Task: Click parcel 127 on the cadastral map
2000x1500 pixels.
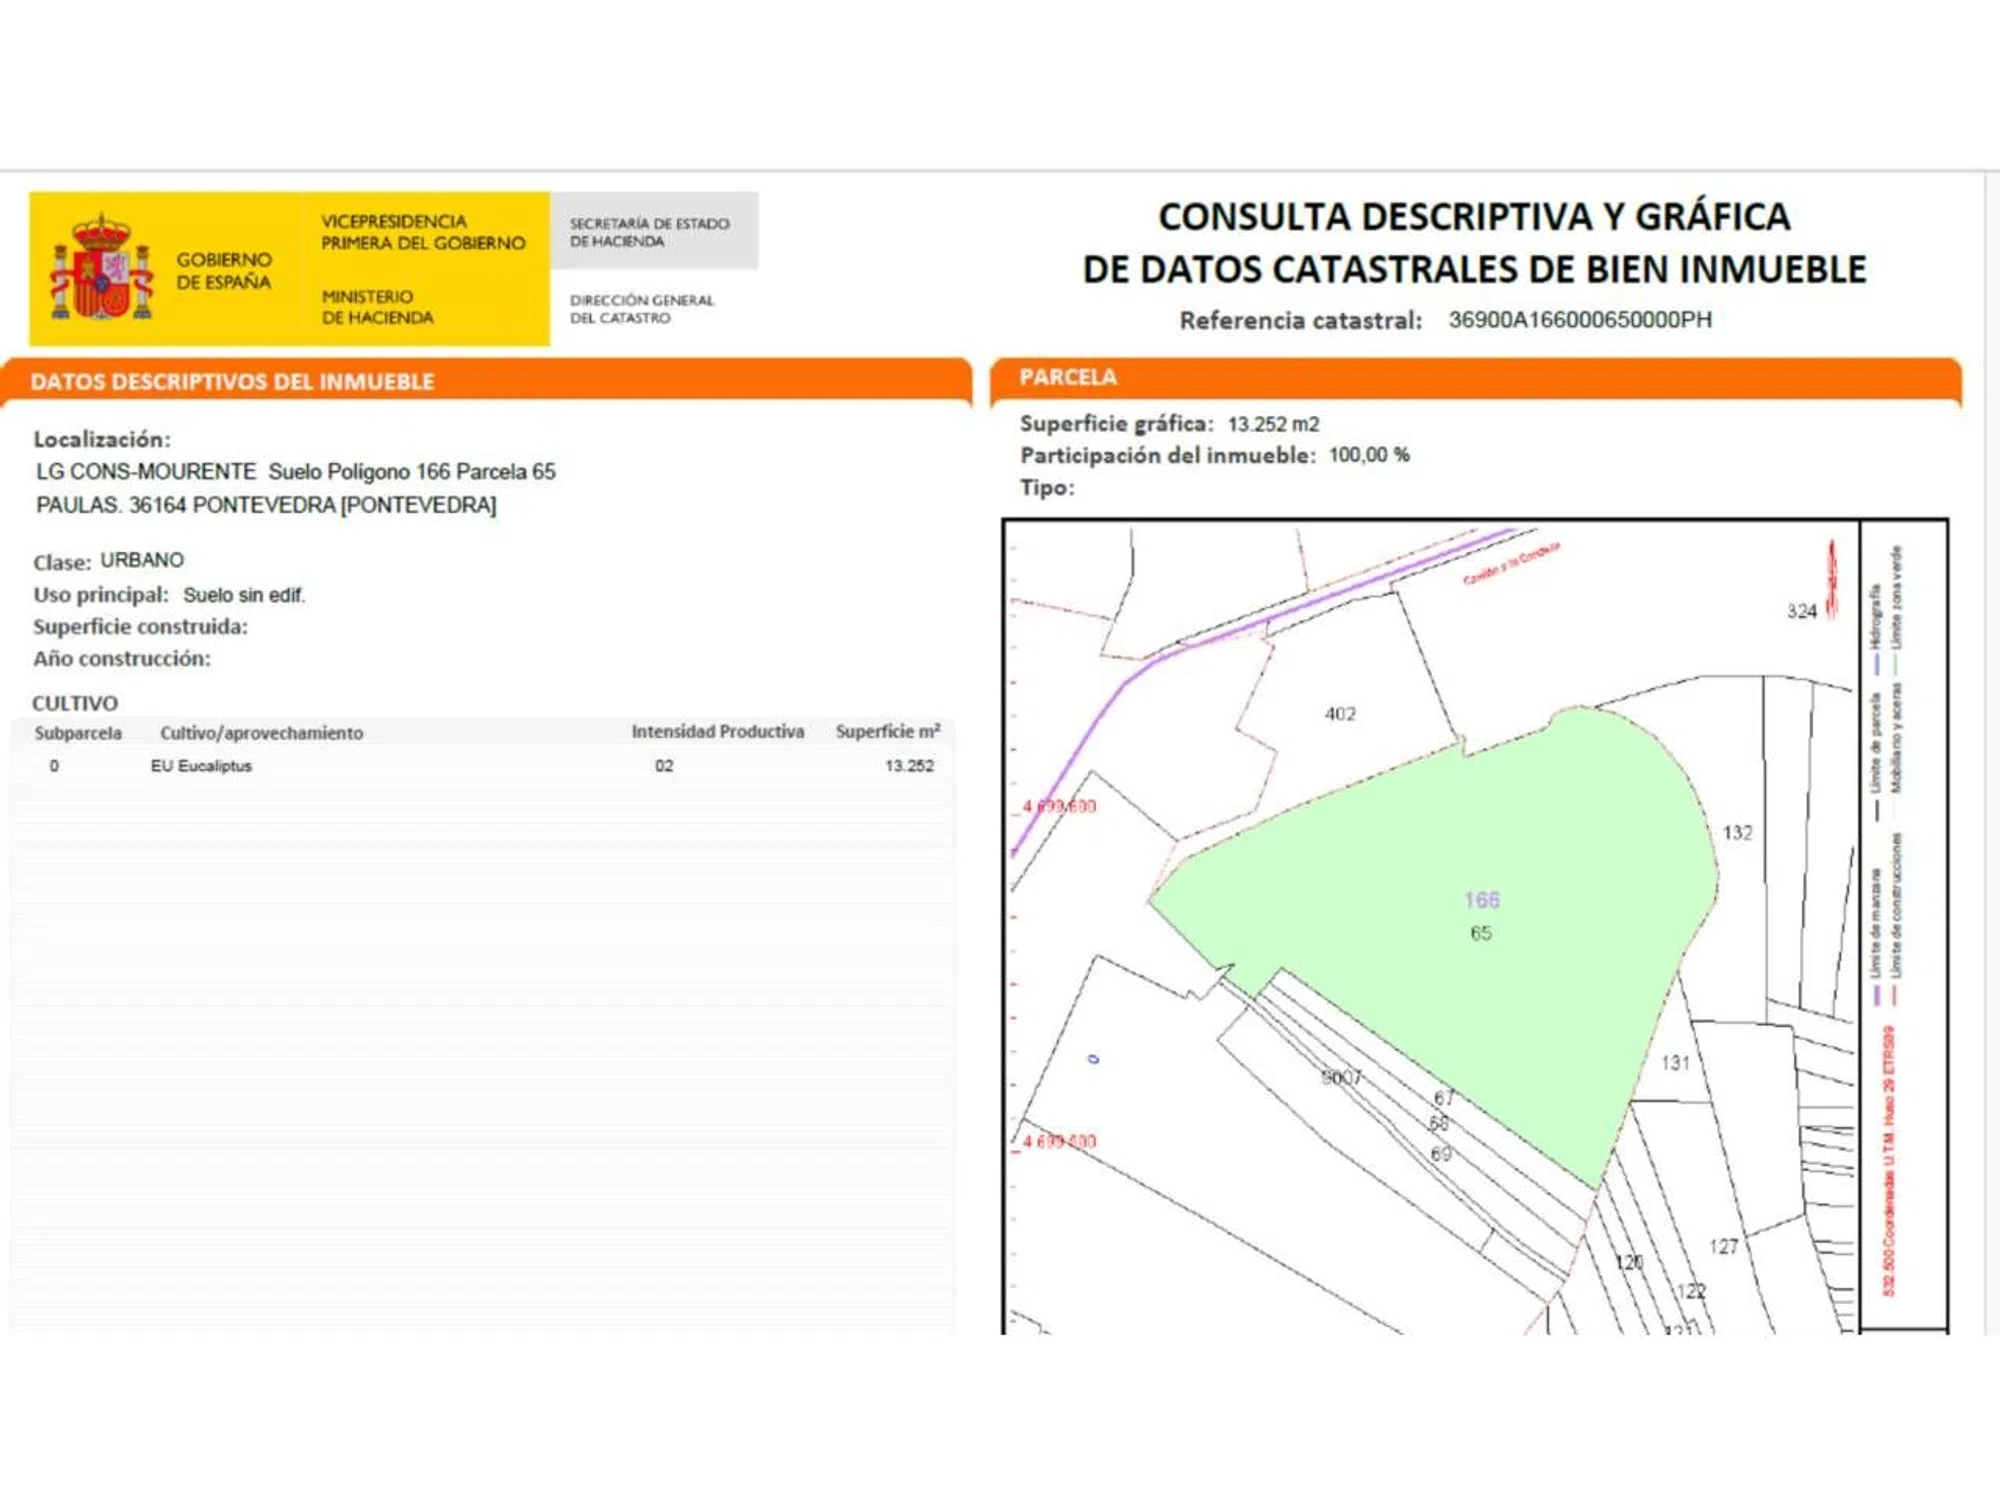Action: (1723, 1246)
